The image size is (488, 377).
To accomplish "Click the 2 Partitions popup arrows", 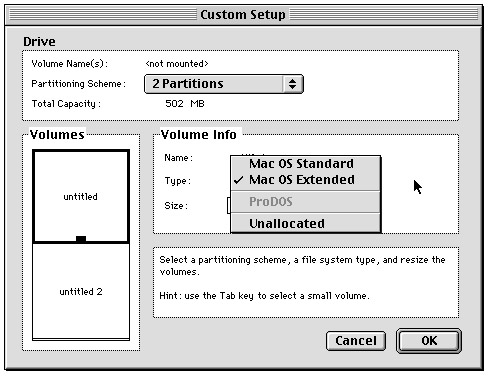I will [x=292, y=84].
